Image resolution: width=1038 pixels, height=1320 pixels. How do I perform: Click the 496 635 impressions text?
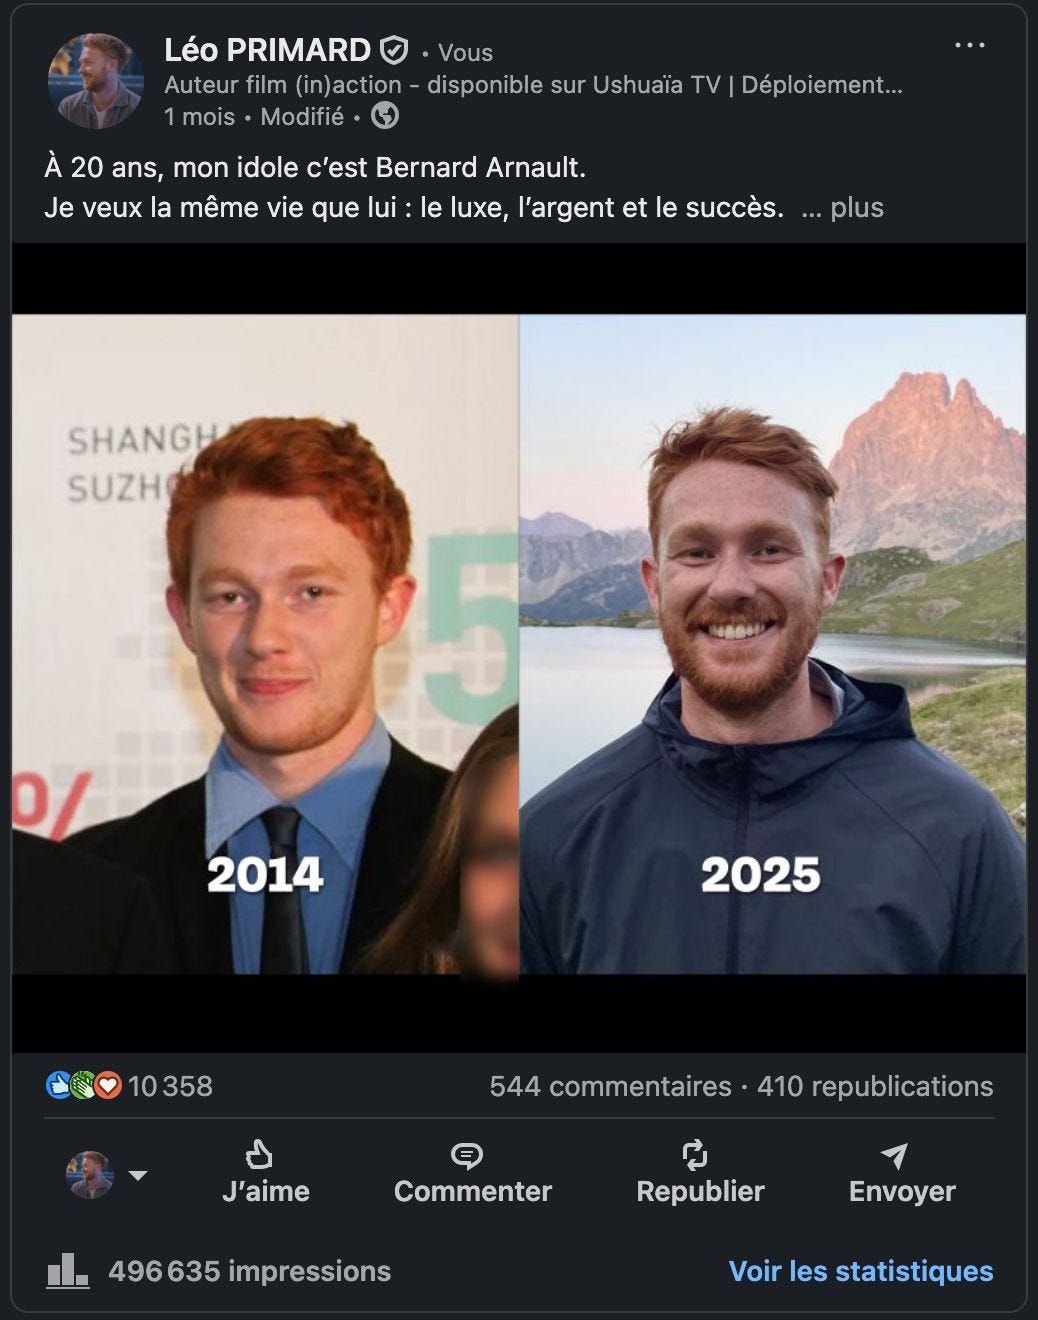[249, 1271]
